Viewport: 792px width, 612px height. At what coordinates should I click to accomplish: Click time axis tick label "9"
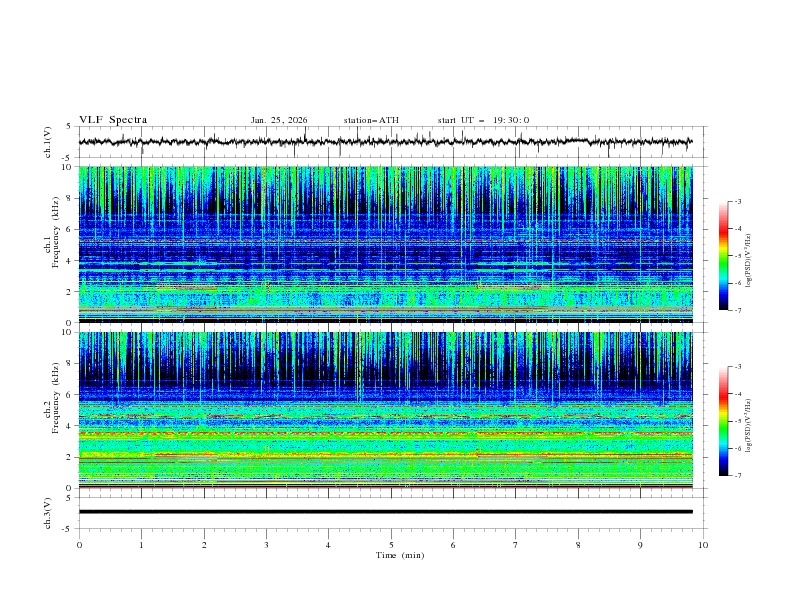click(640, 545)
